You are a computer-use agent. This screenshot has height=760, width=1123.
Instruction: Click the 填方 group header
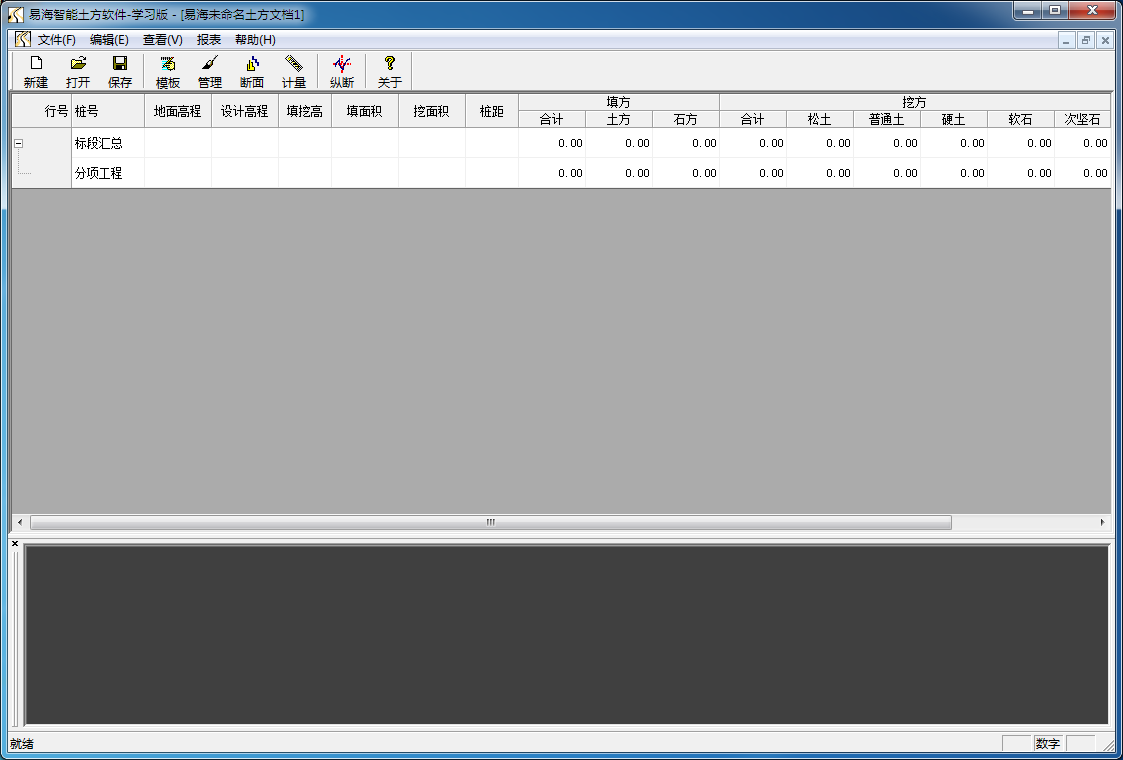click(619, 102)
